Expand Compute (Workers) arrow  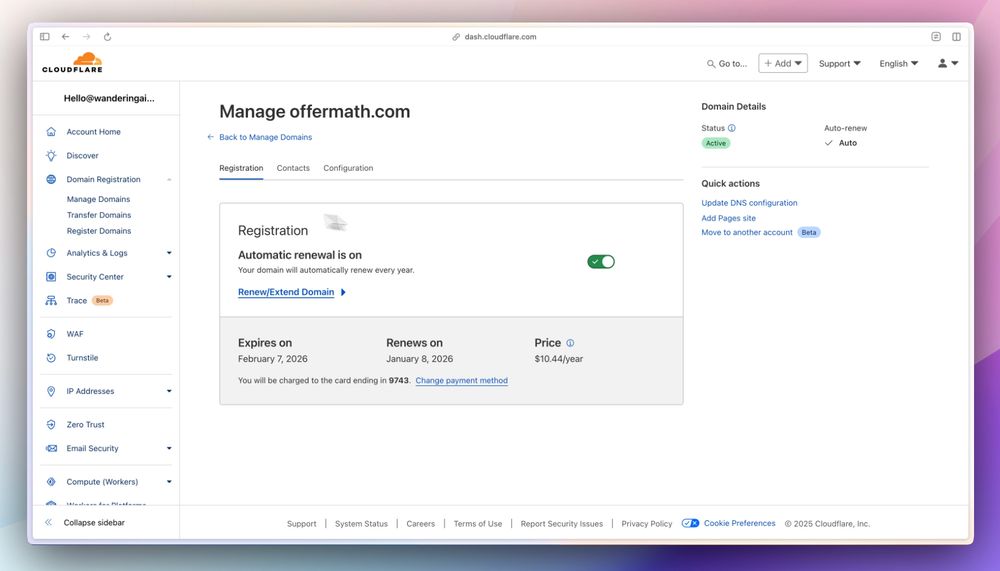tap(169, 482)
